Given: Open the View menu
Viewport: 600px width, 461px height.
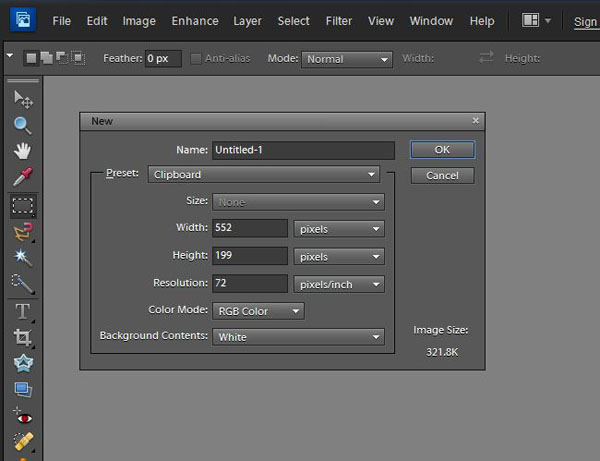Looking at the screenshot, I should 381,21.
